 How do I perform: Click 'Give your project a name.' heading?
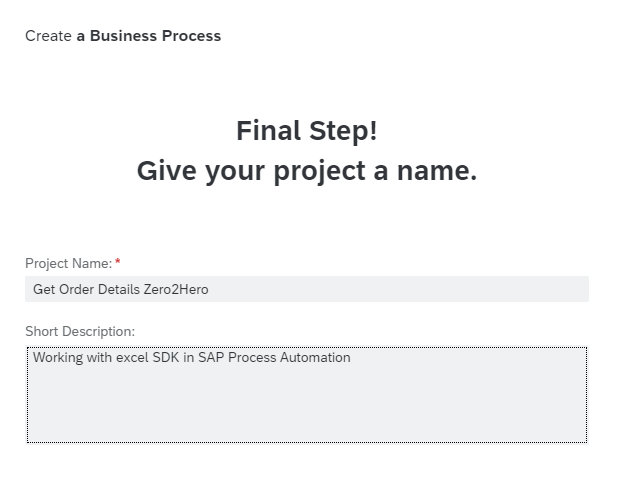pos(306,171)
